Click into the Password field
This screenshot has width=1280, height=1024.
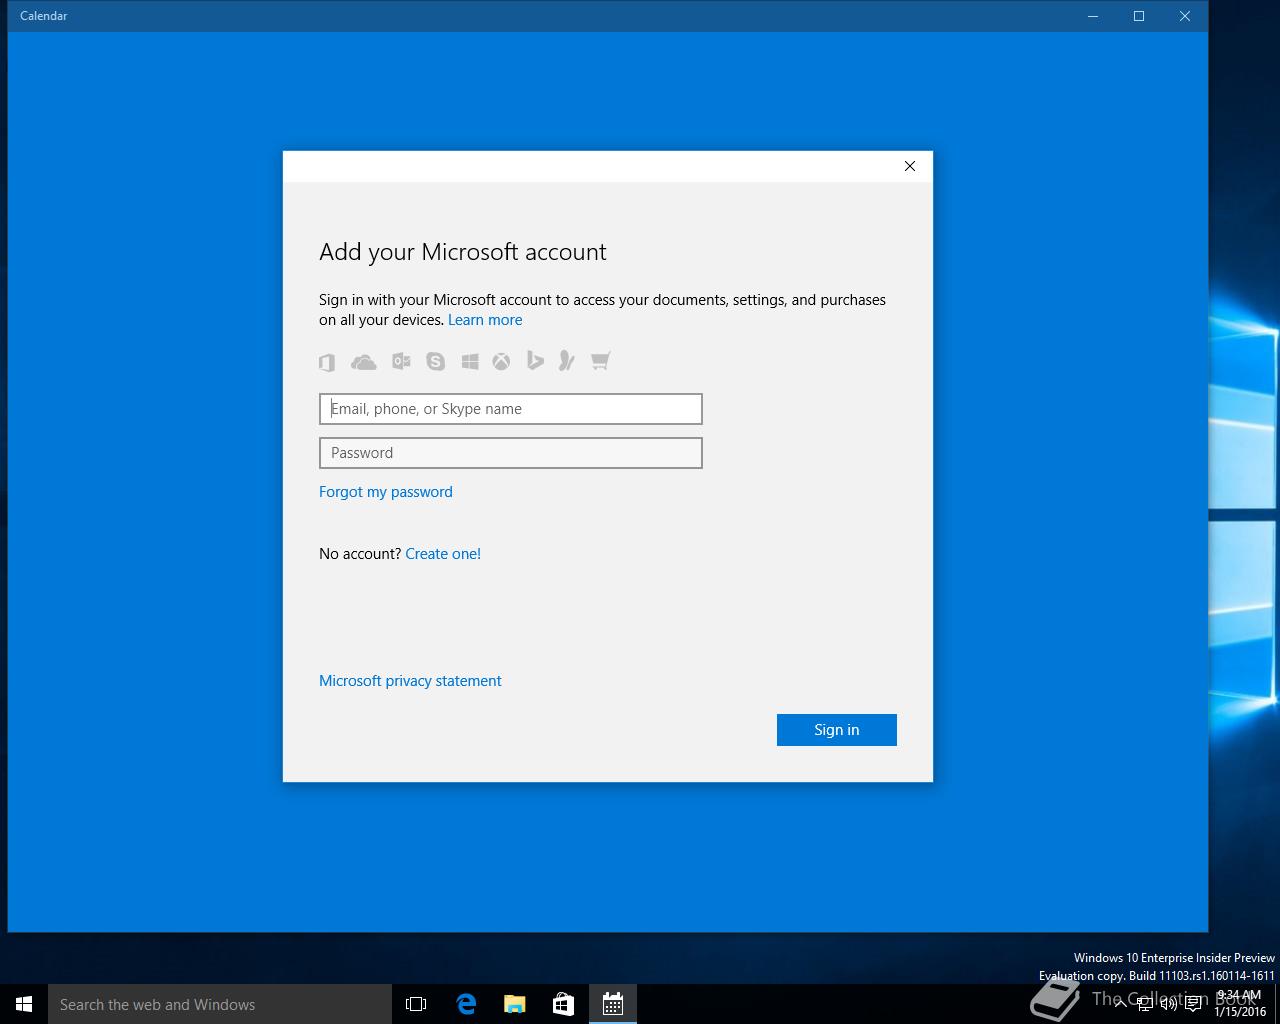coord(510,453)
